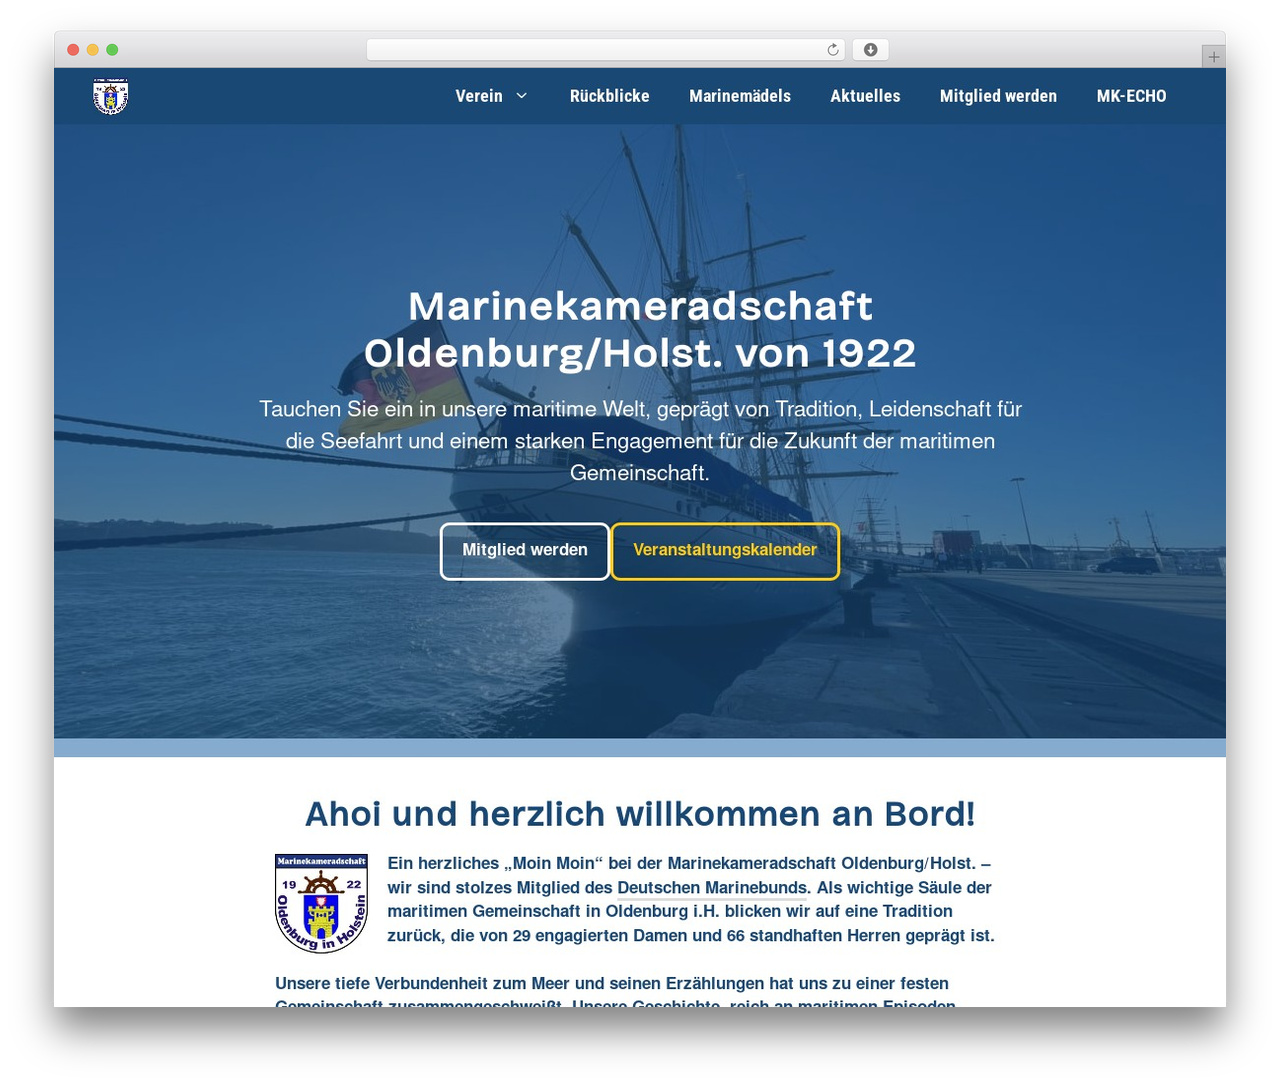Viewport: 1280px width, 1084px height.
Task: Navigate to Aktuelles in the navbar
Action: coord(865,96)
